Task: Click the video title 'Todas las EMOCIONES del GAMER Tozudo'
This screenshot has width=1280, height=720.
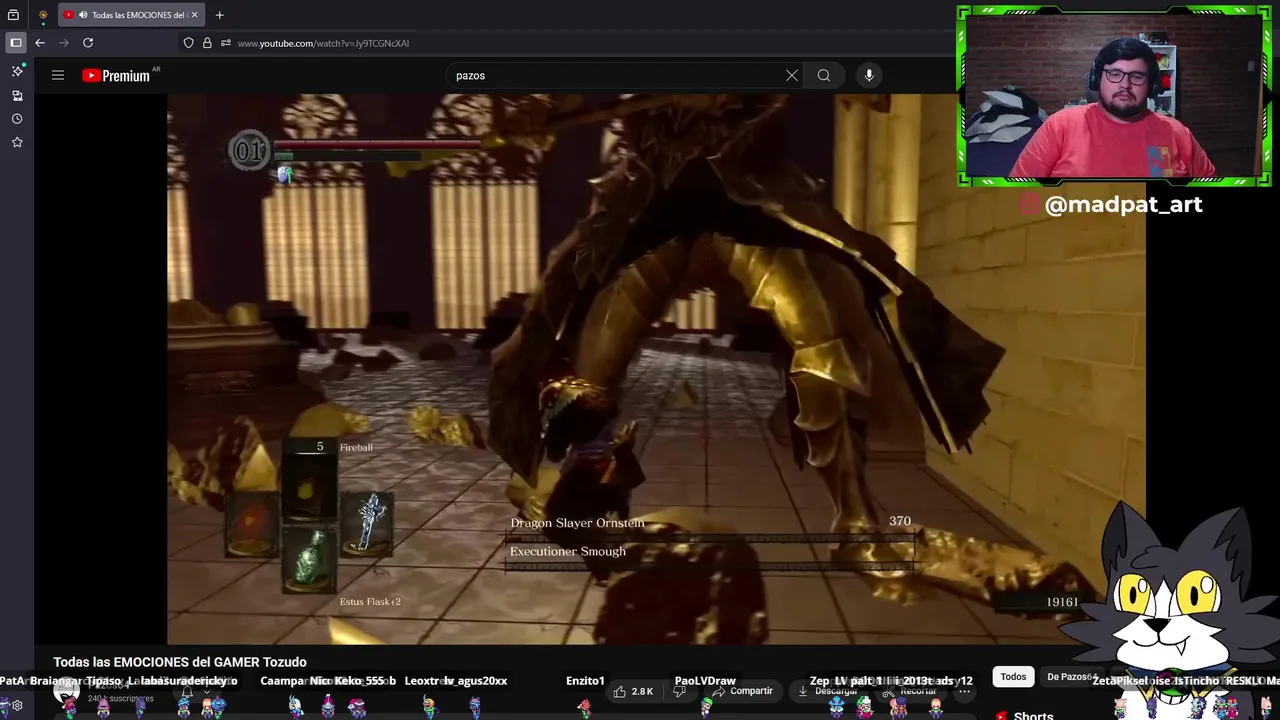Action: tap(180, 662)
